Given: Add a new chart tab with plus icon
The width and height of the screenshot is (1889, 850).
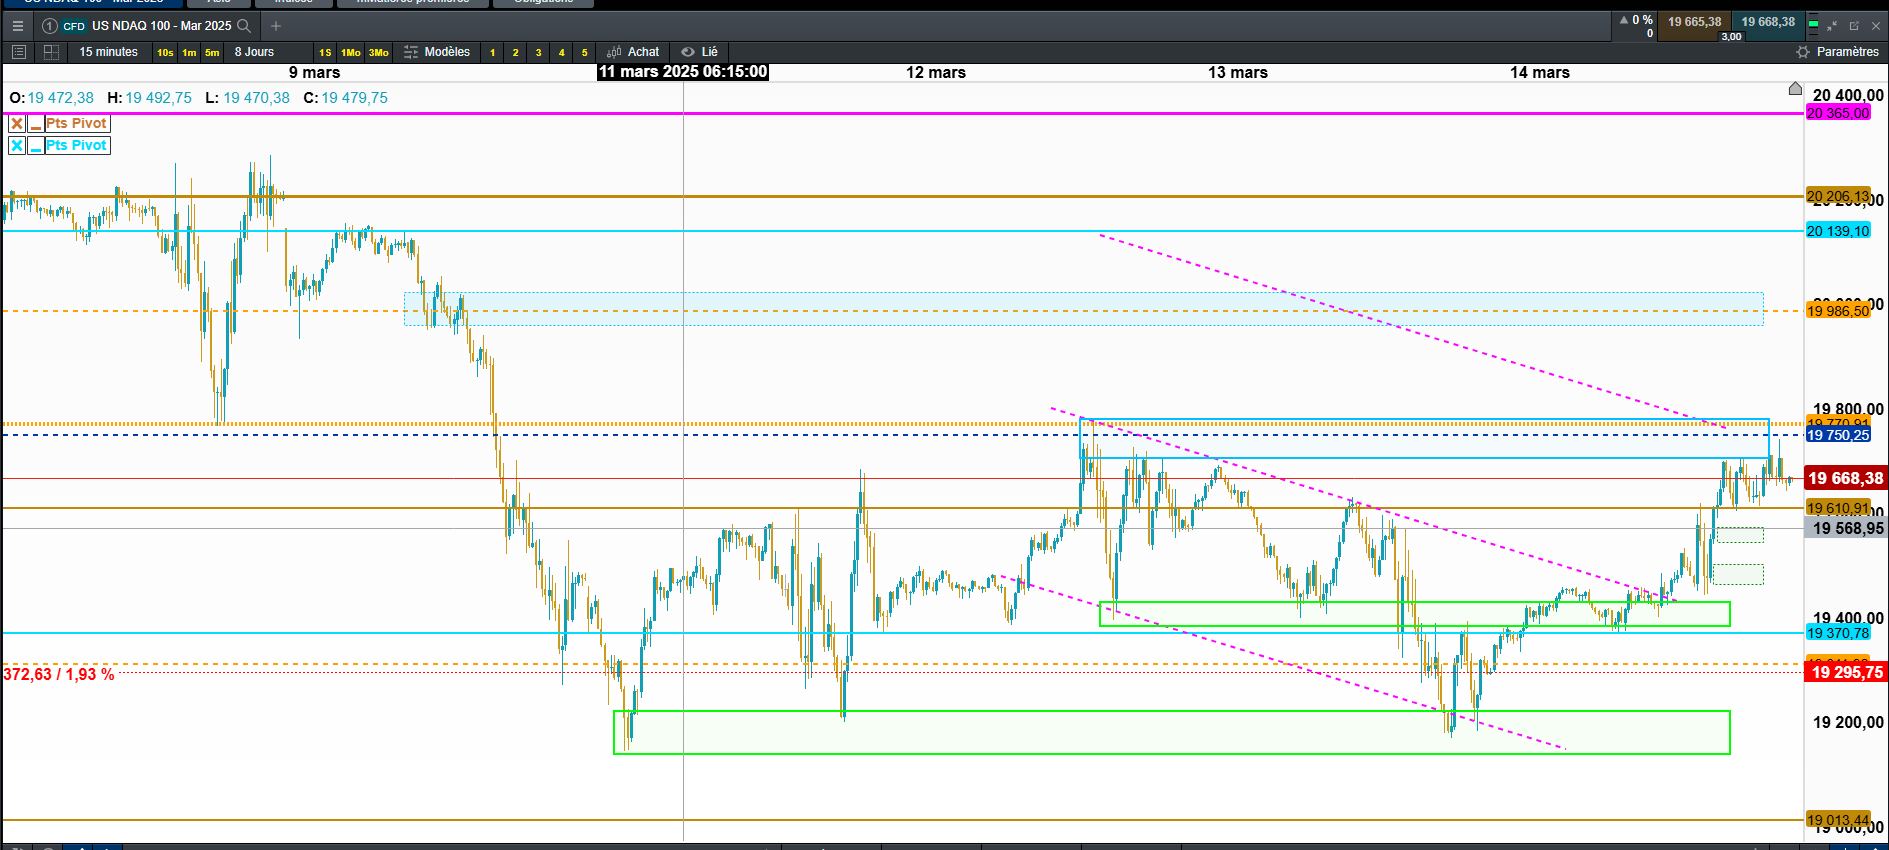Looking at the screenshot, I should coord(276,26).
